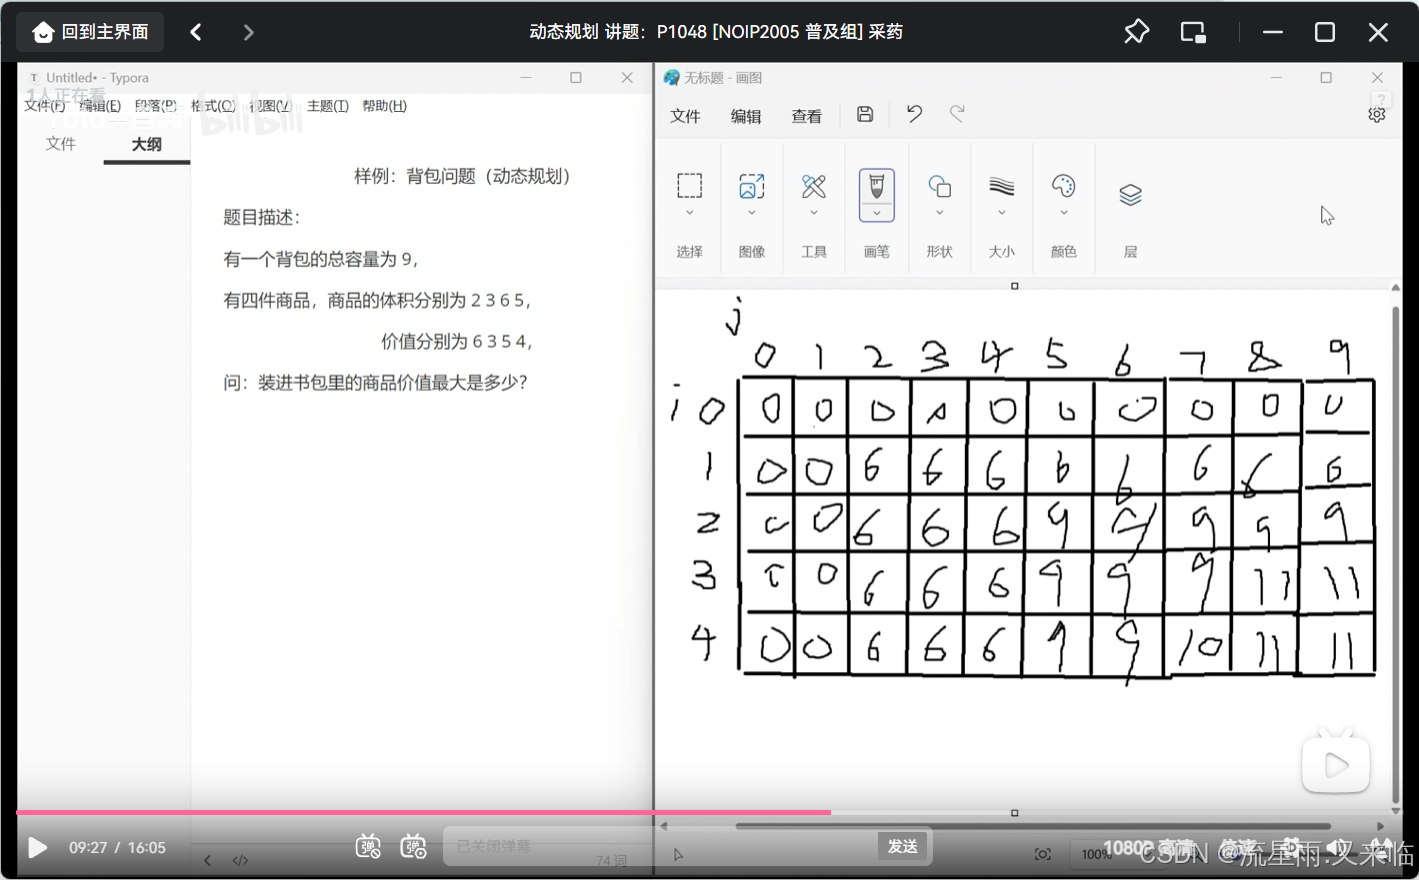1419x880 pixels.
Task: Open the 主题 menu in Typora
Action: coord(328,106)
